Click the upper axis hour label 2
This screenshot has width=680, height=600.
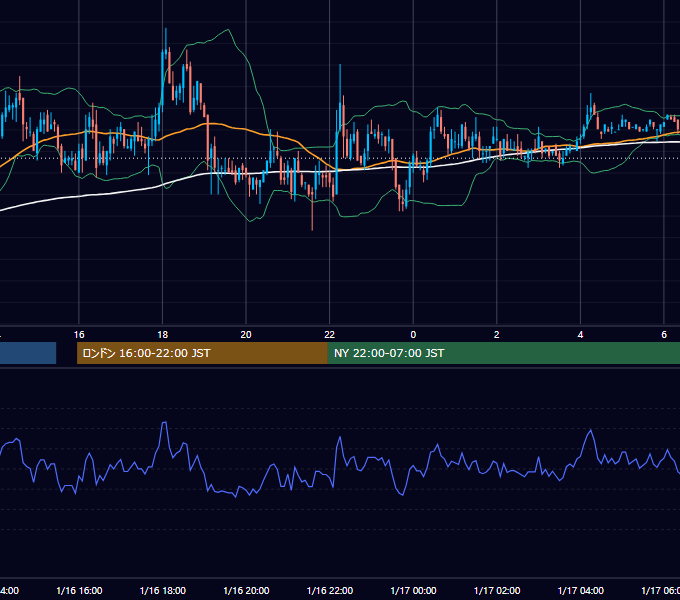click(497, 335)
